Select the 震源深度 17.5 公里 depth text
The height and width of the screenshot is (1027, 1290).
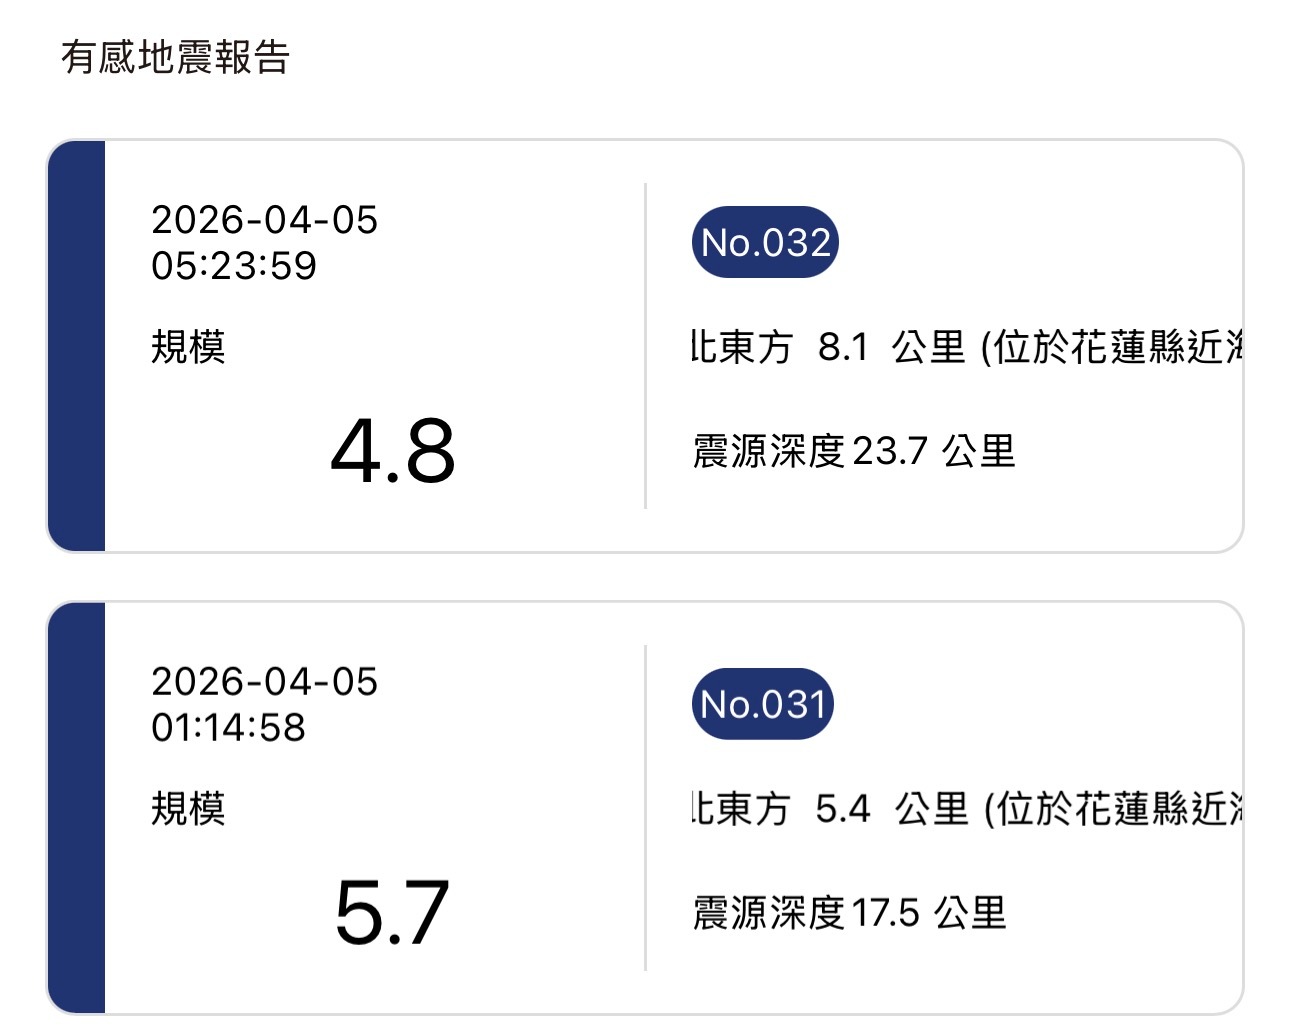click(x=850, y=912)
